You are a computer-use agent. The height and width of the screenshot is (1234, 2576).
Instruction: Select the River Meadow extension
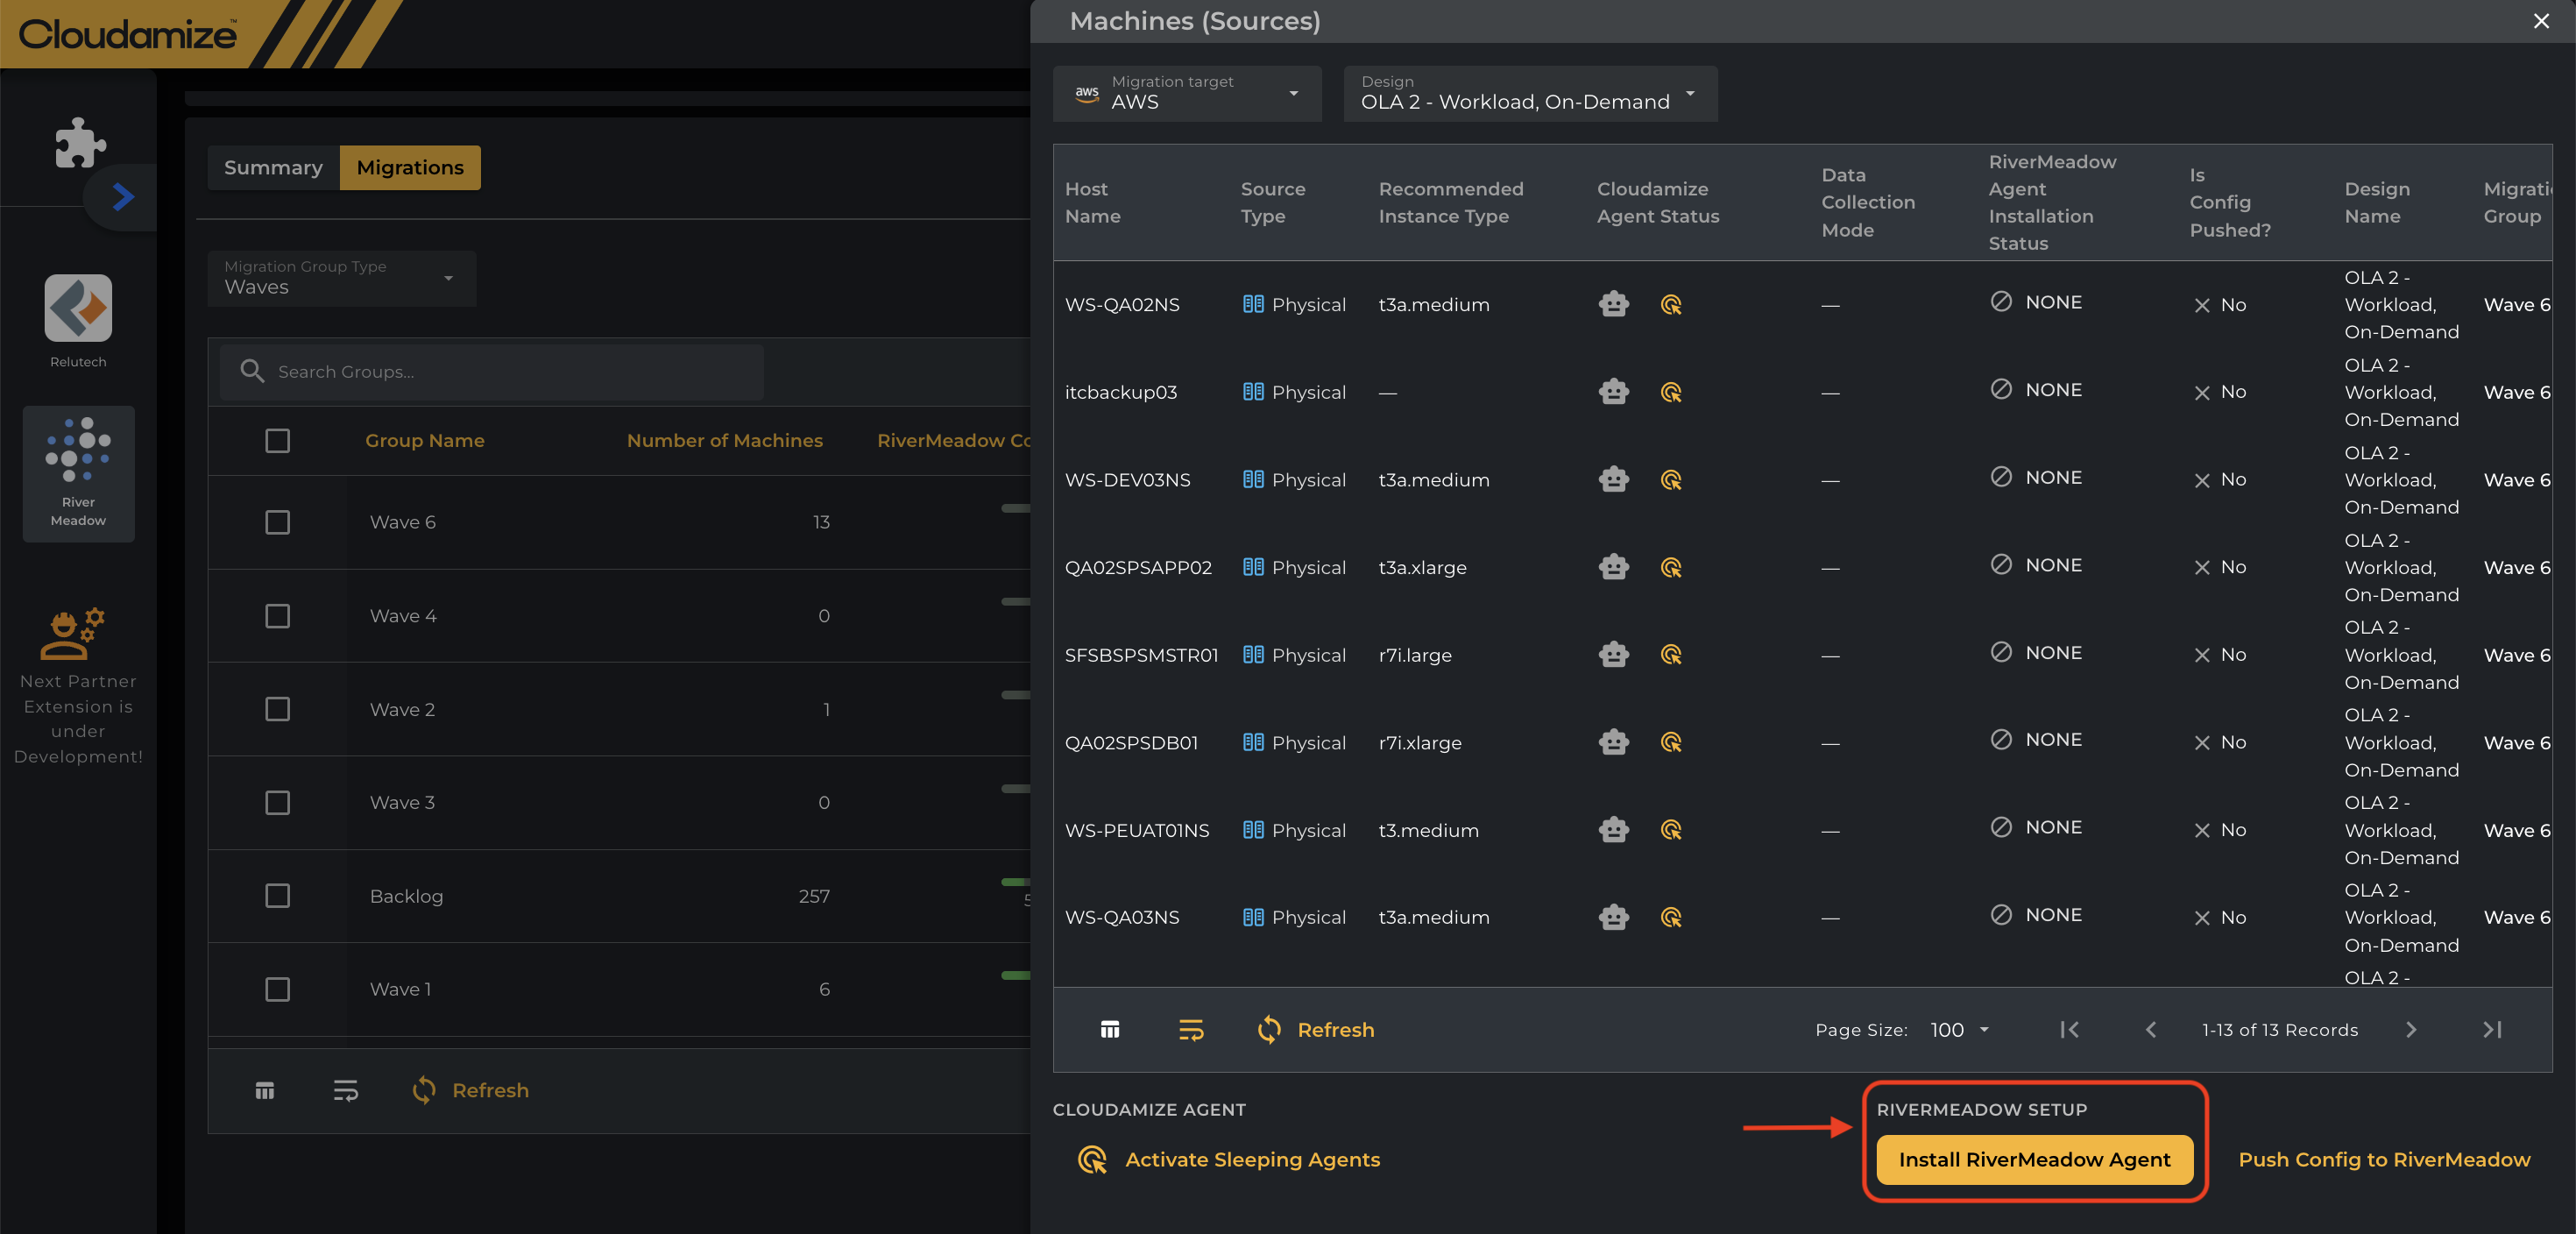(78, 473)
